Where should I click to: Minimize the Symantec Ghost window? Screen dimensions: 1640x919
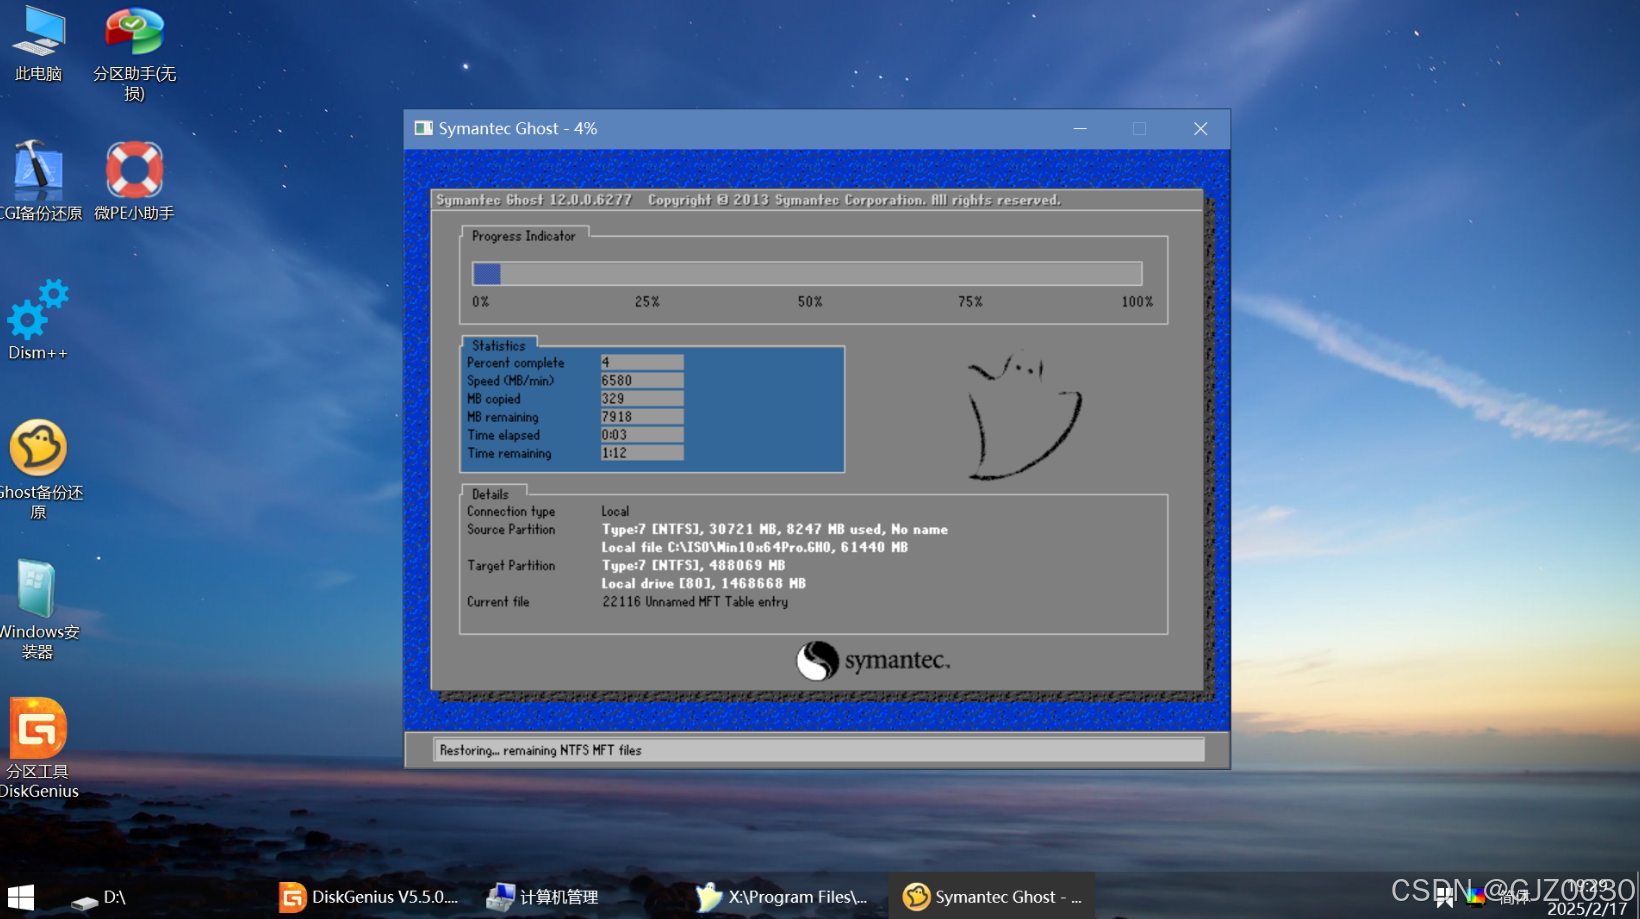click(1080, 128)
